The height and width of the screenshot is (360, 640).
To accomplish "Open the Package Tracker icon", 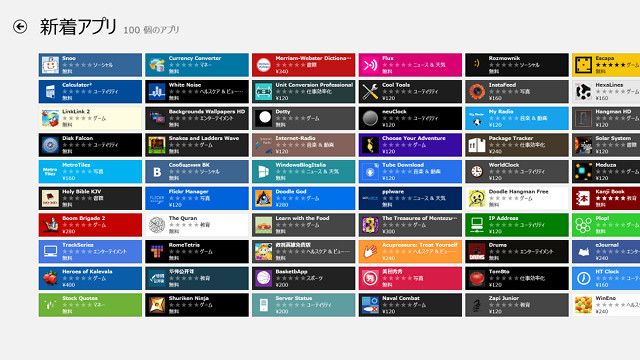I will (x=477, y=145).
